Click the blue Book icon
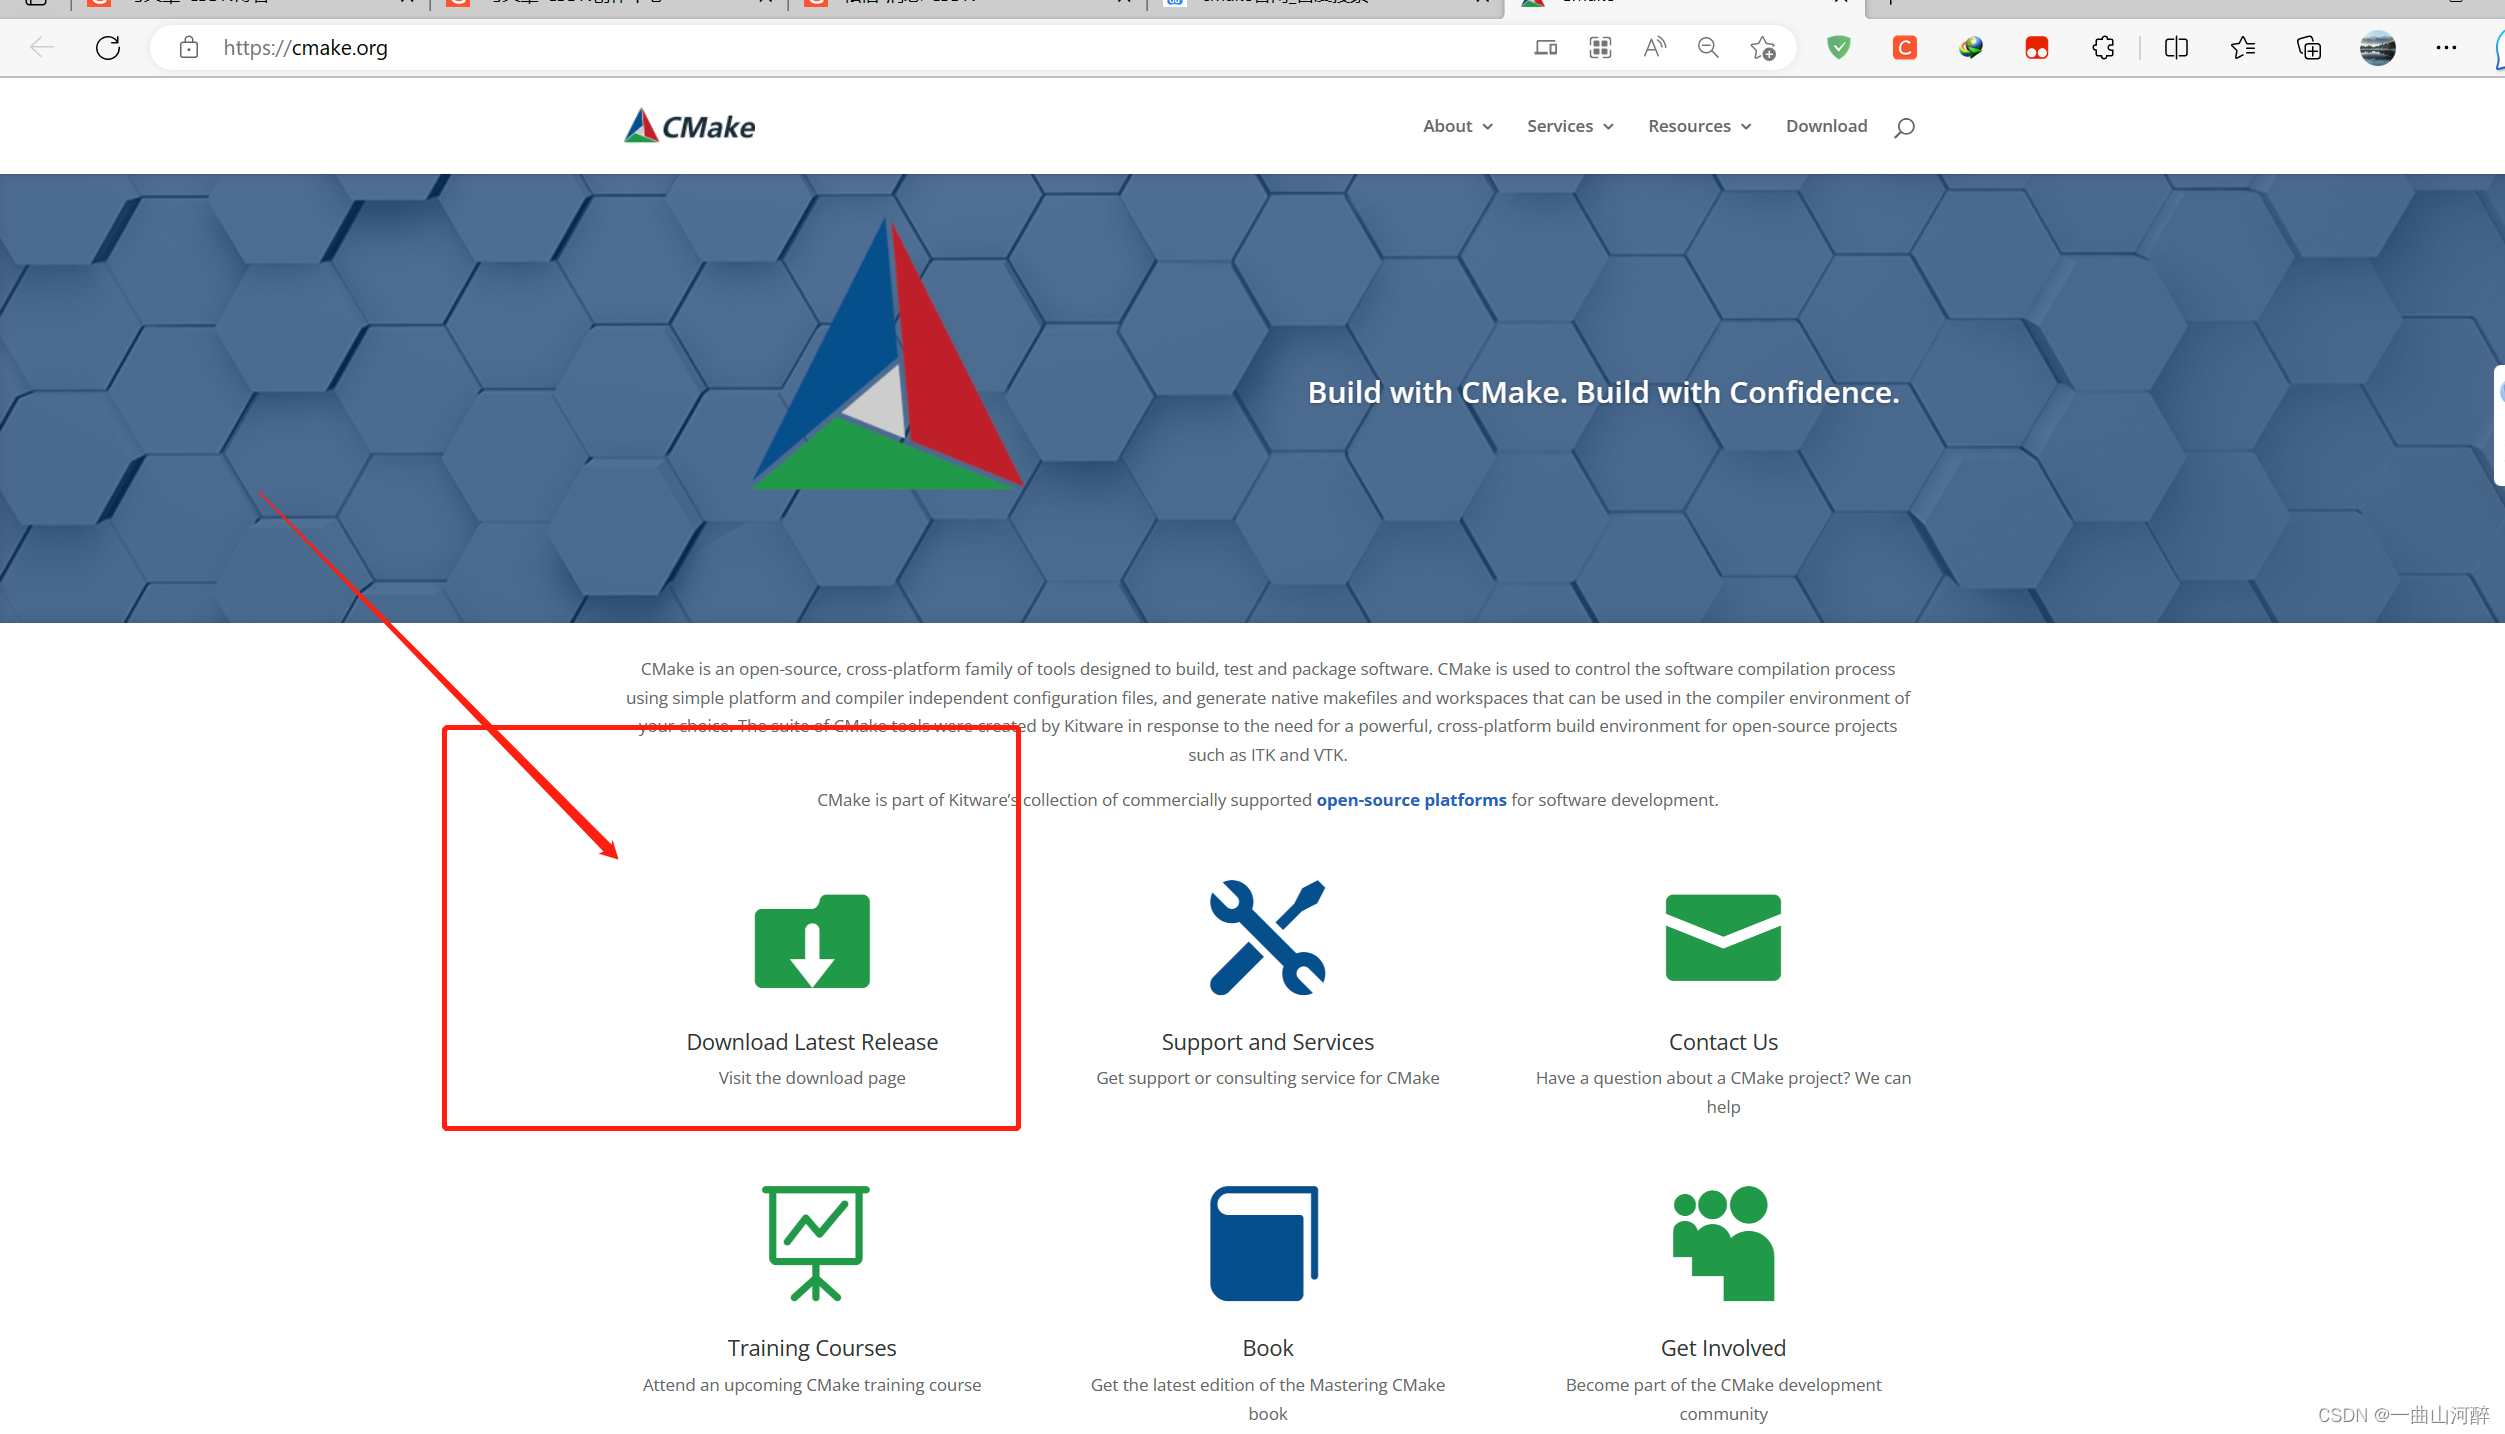The image size is (2505, 1434). click(x=1264, y=1242)
